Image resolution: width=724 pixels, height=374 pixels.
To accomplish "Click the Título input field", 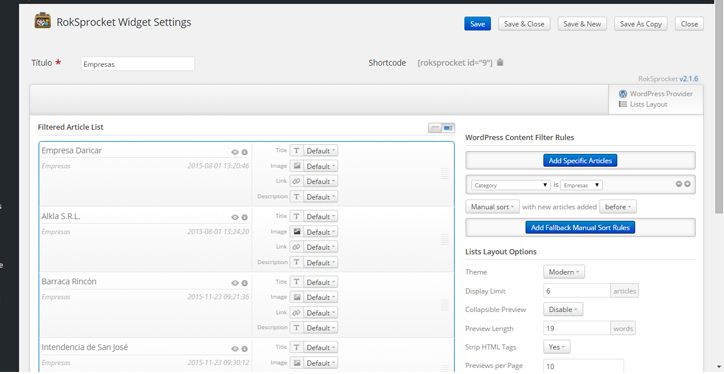I will click(x=138, y=64).
